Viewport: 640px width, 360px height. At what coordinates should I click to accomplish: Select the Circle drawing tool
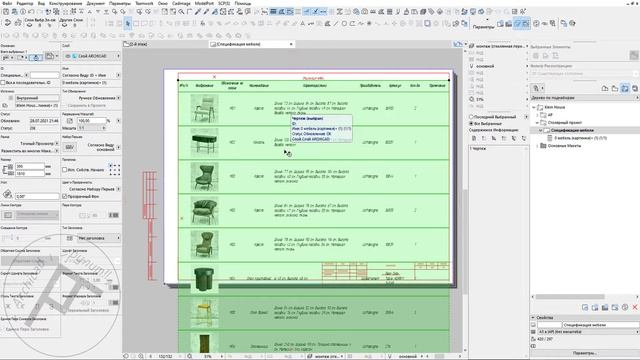[x=344, y=24]
